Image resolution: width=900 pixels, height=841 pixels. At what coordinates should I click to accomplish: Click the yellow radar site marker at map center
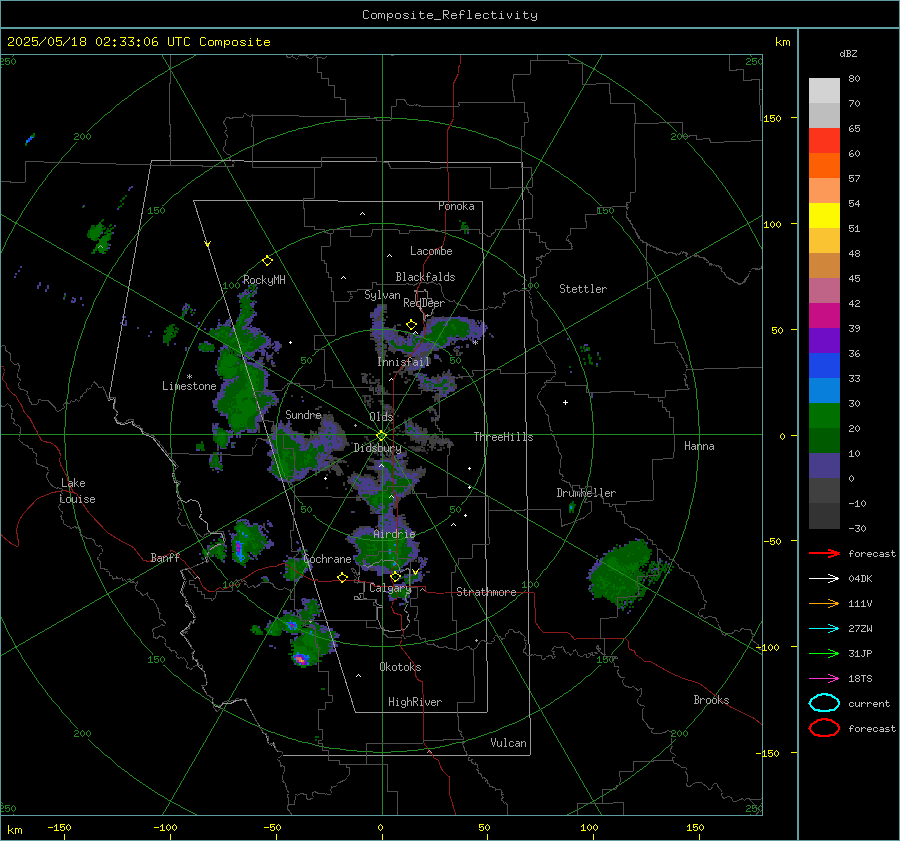382,436
